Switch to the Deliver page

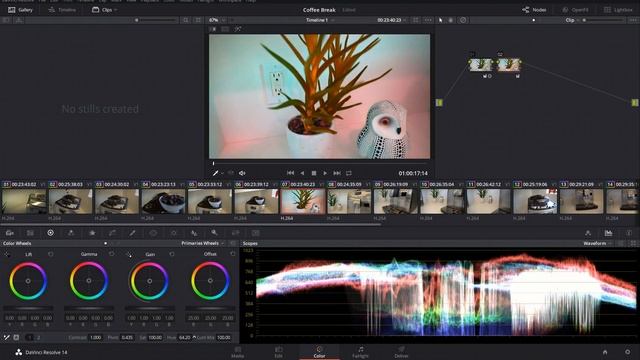pyautogui.click(x=401, y=352)
